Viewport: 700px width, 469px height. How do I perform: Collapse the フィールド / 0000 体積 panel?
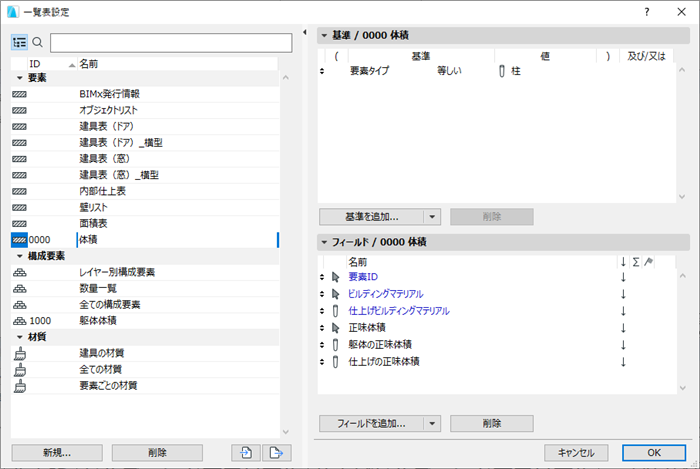point(324,242)
